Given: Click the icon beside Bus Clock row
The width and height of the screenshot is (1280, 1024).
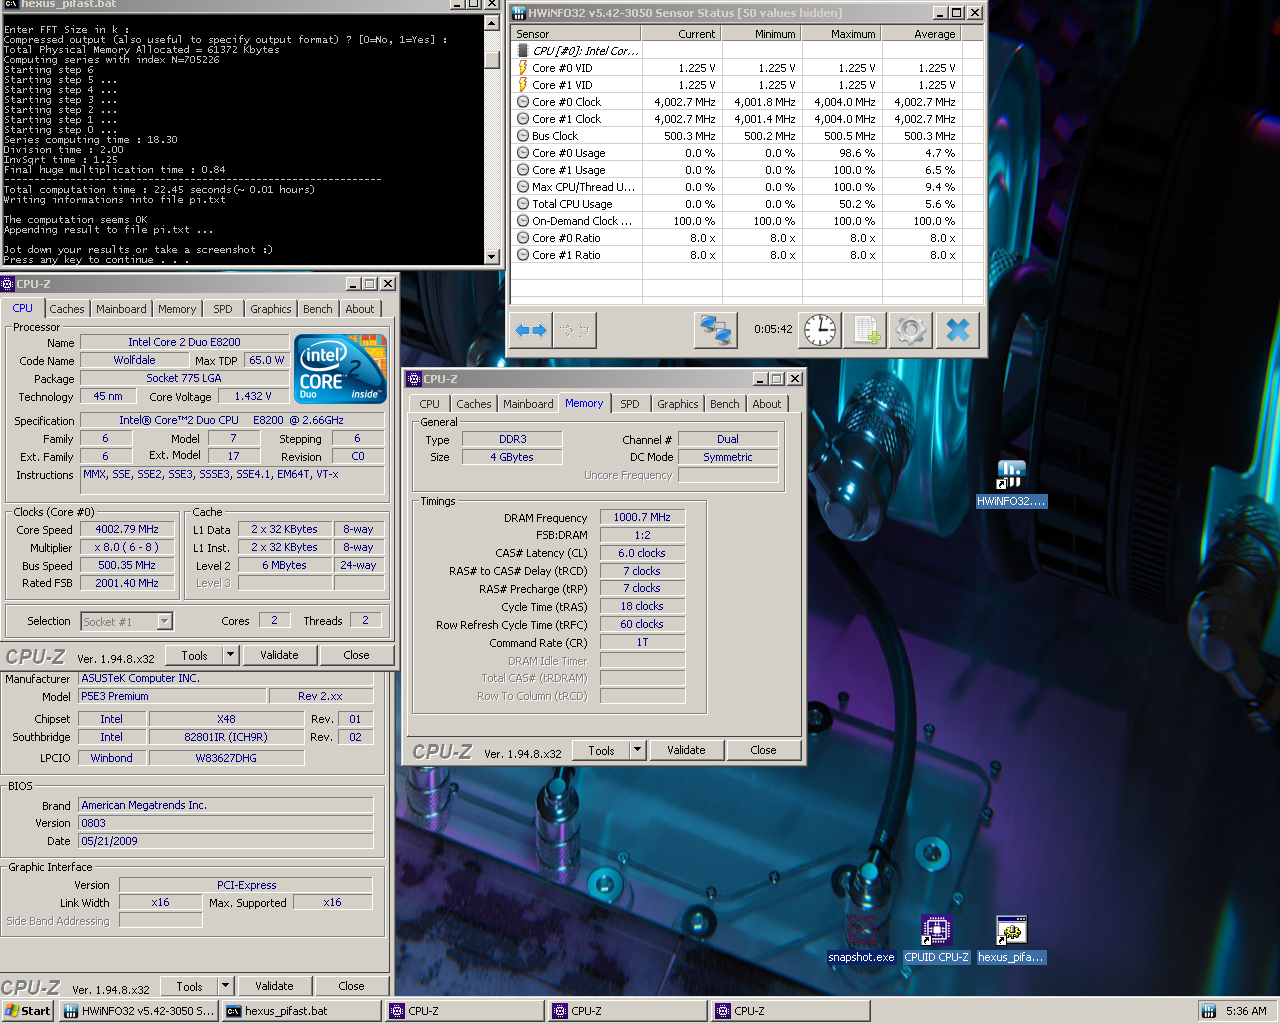Looking at the screenshot, I should 522,136.
